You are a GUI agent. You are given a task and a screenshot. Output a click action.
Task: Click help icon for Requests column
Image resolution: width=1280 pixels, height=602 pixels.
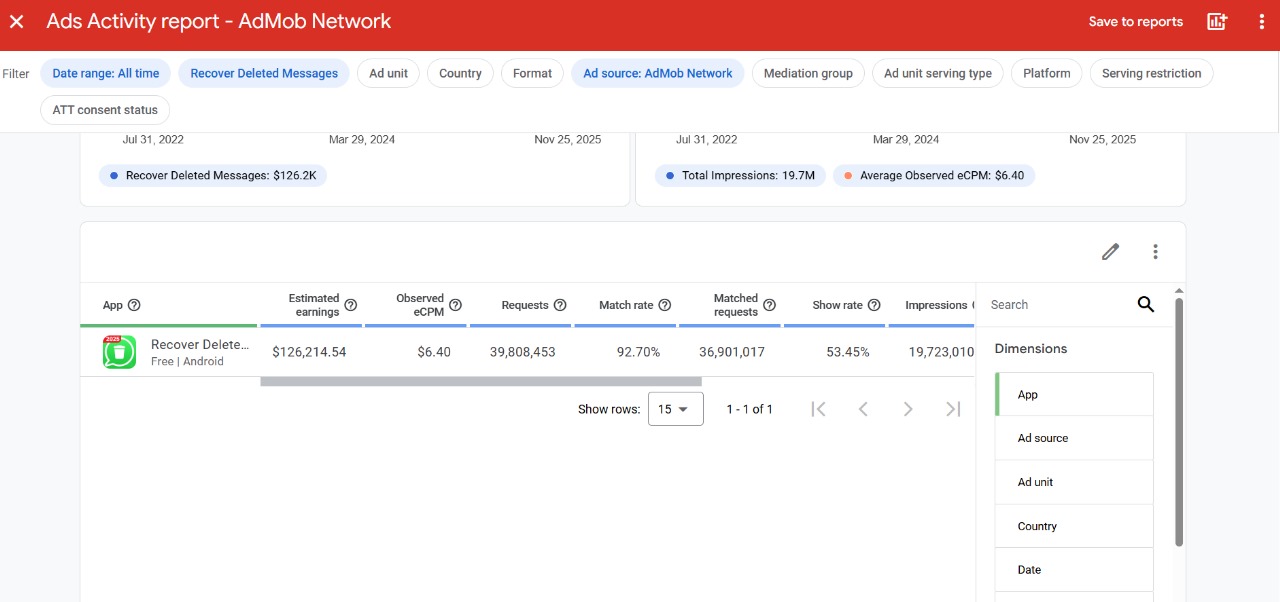pos(560,305)
